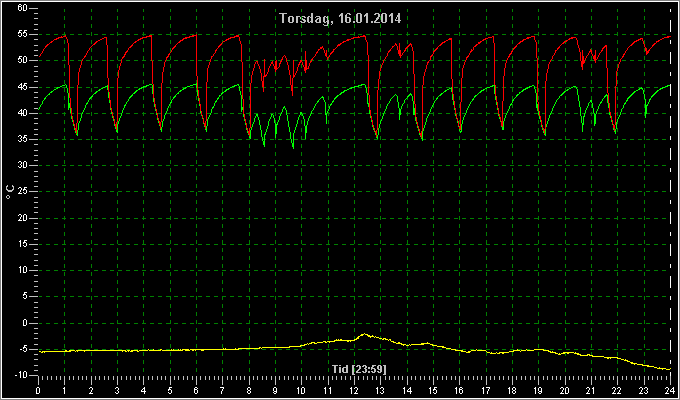
Task: Click the 6 hour label on time axis
Action: pyautogui.click(x=196, y=390)
